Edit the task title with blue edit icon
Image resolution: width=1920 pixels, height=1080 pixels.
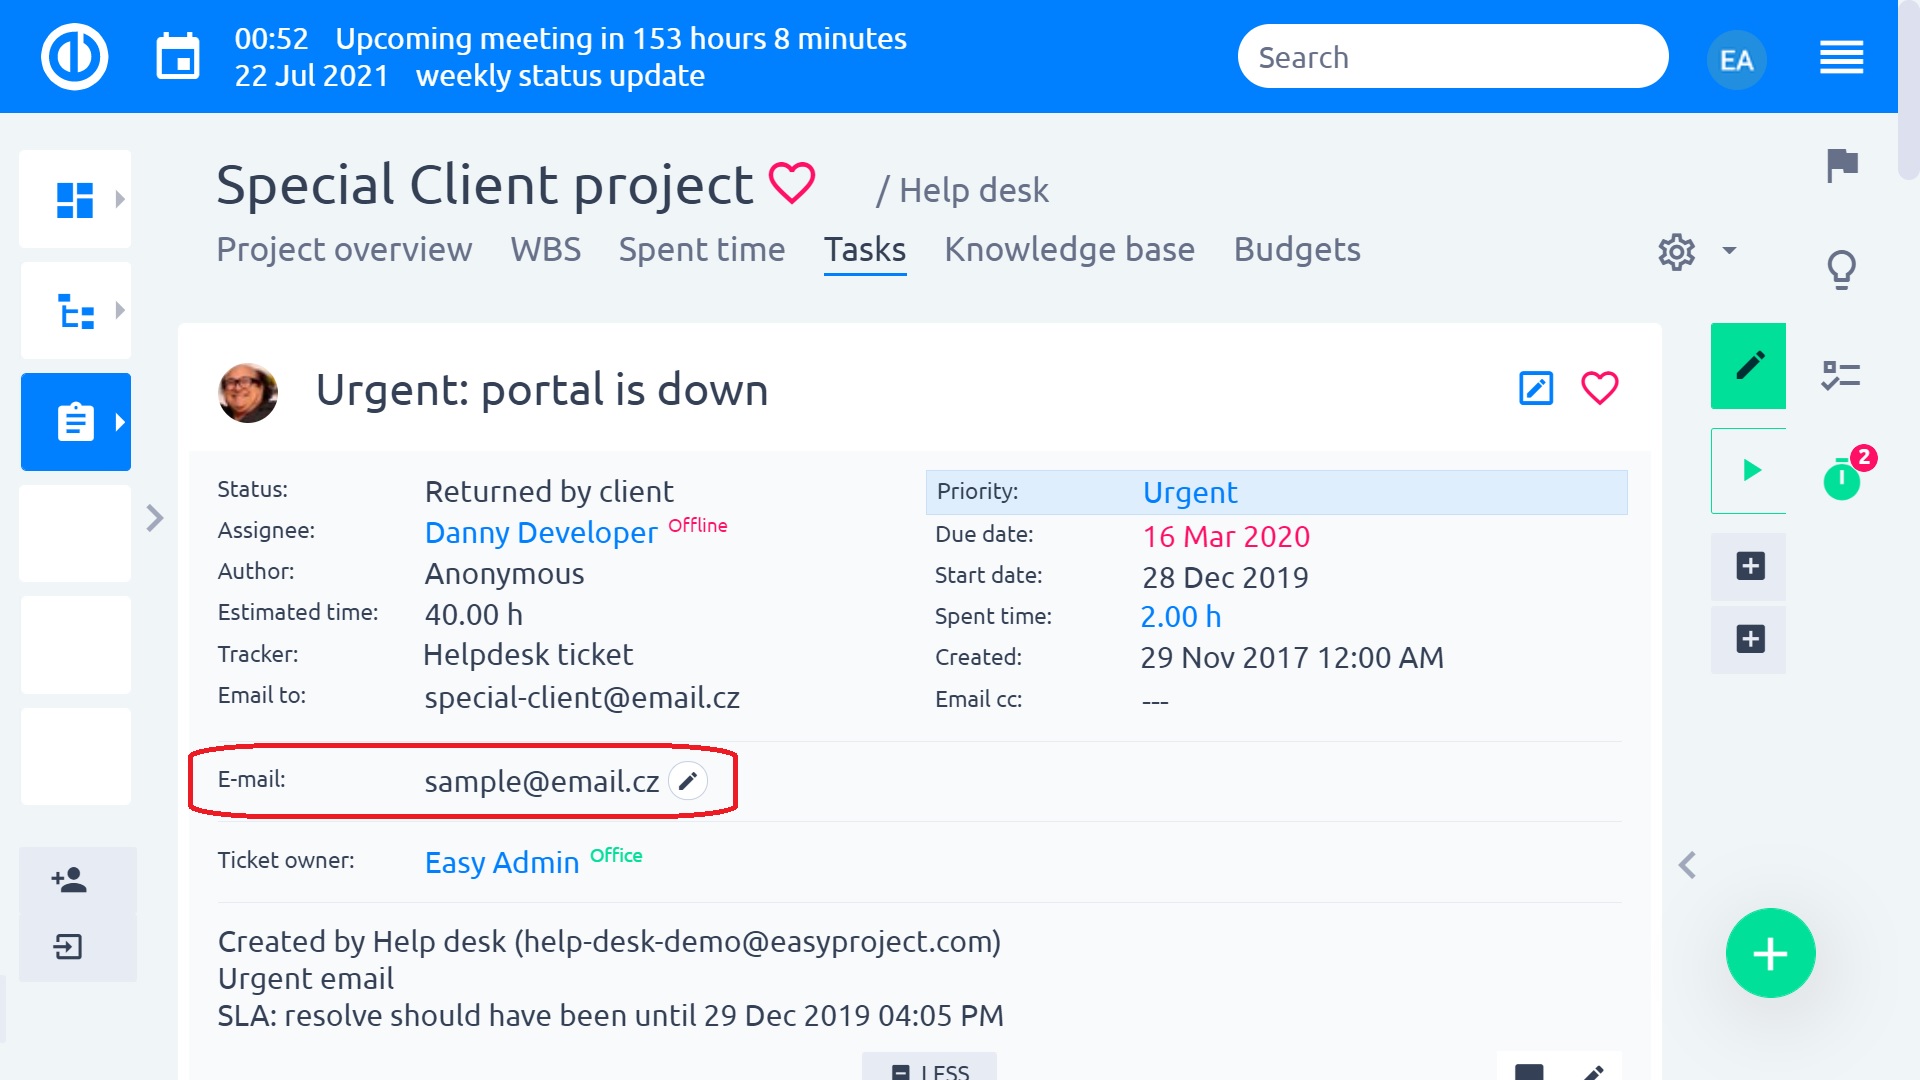[1535, 388]
